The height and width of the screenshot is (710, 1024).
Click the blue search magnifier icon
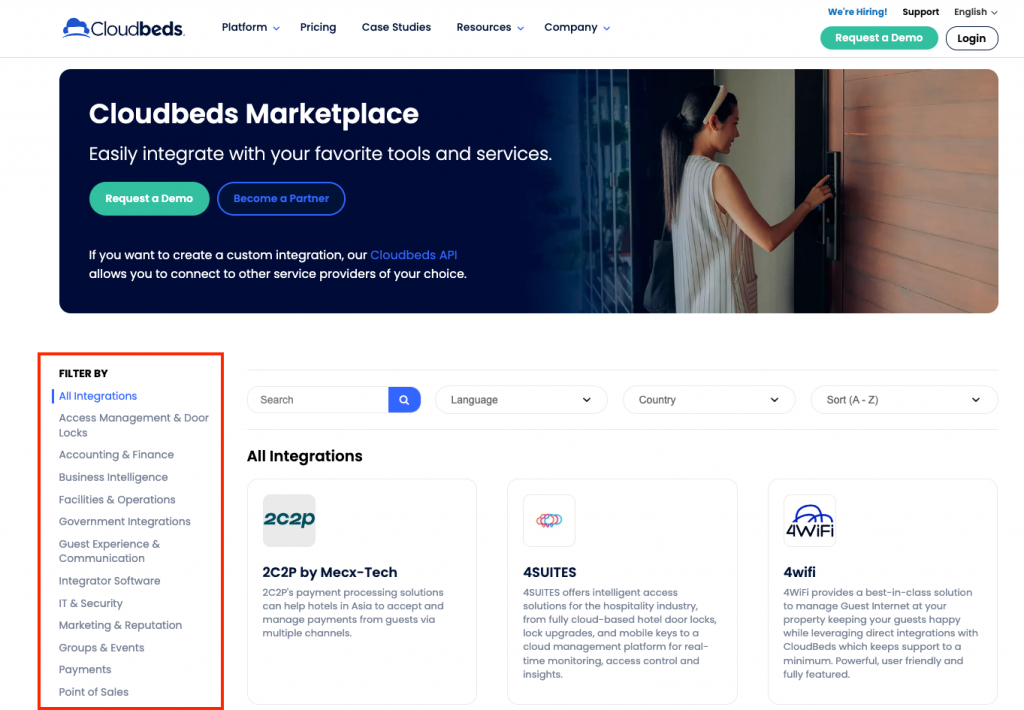coord(404,400)
